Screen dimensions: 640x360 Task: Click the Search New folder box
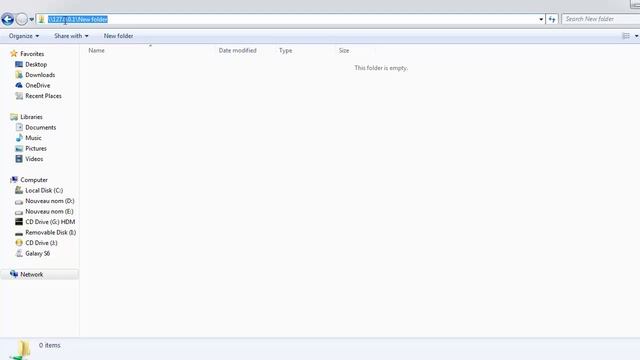tap(601, 19)
